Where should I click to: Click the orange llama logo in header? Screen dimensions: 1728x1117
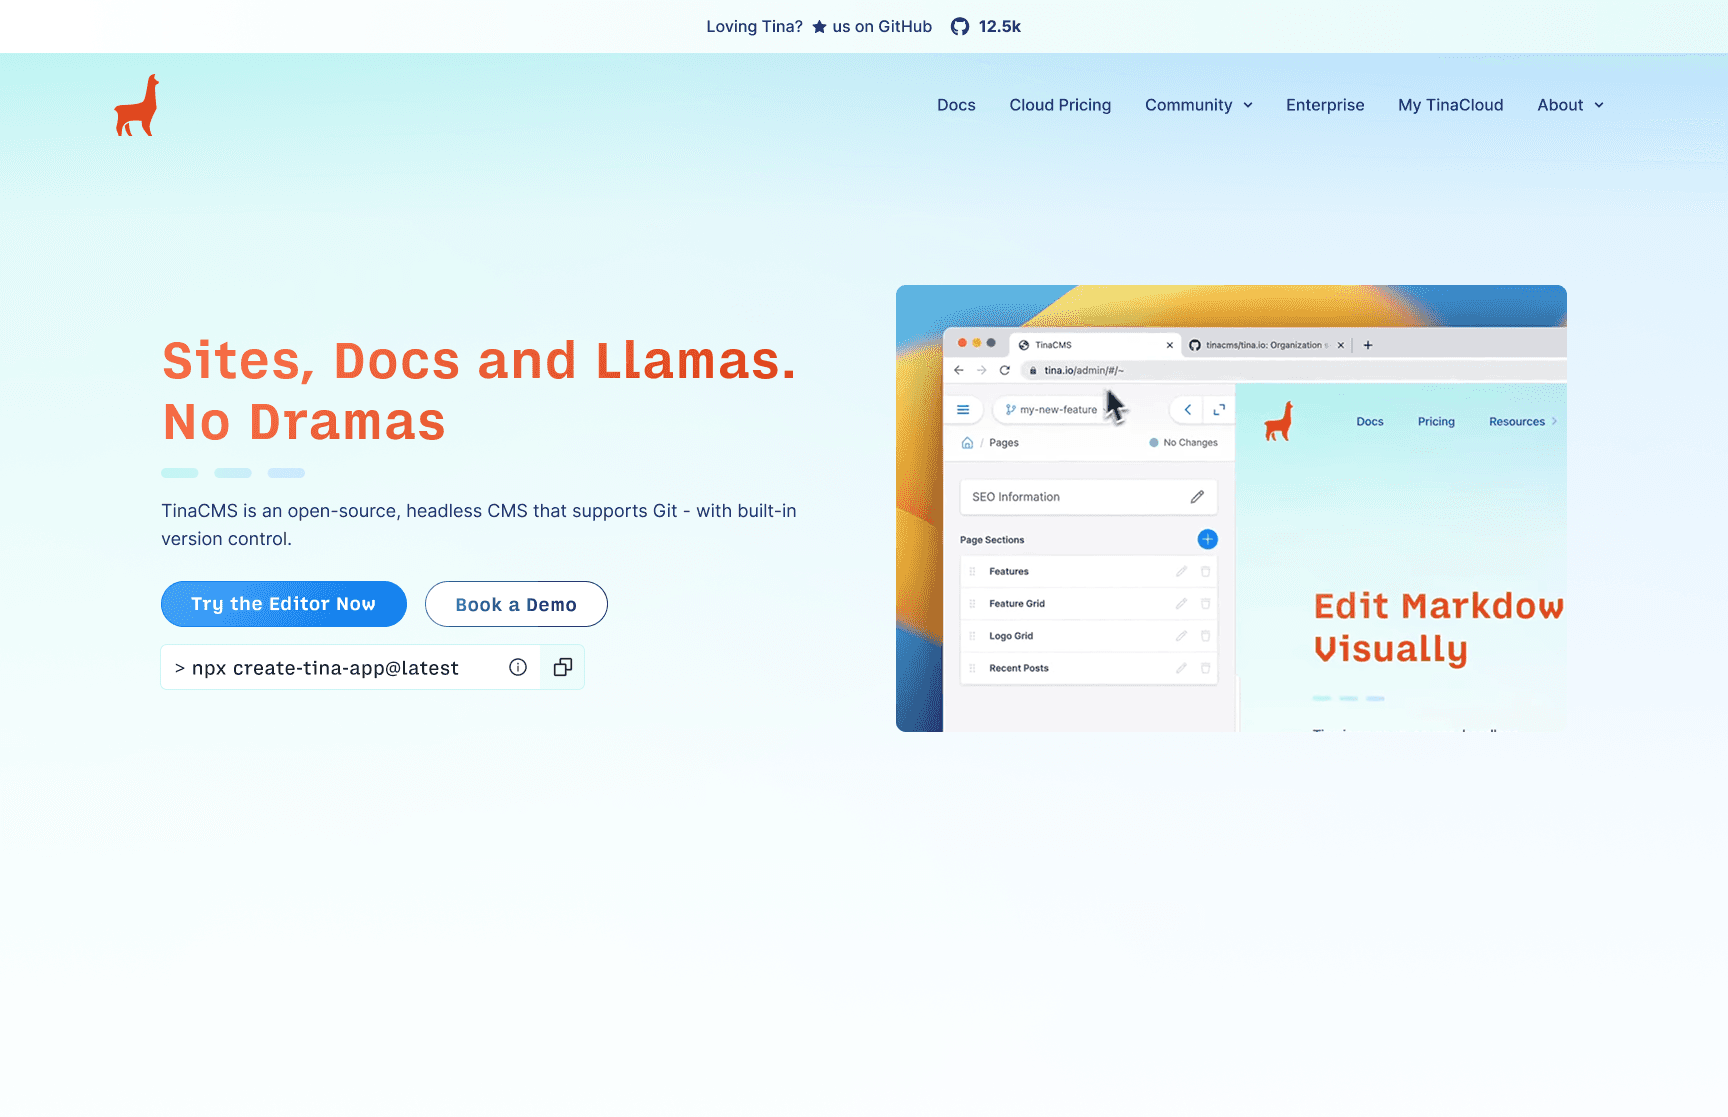click(137, 105)
